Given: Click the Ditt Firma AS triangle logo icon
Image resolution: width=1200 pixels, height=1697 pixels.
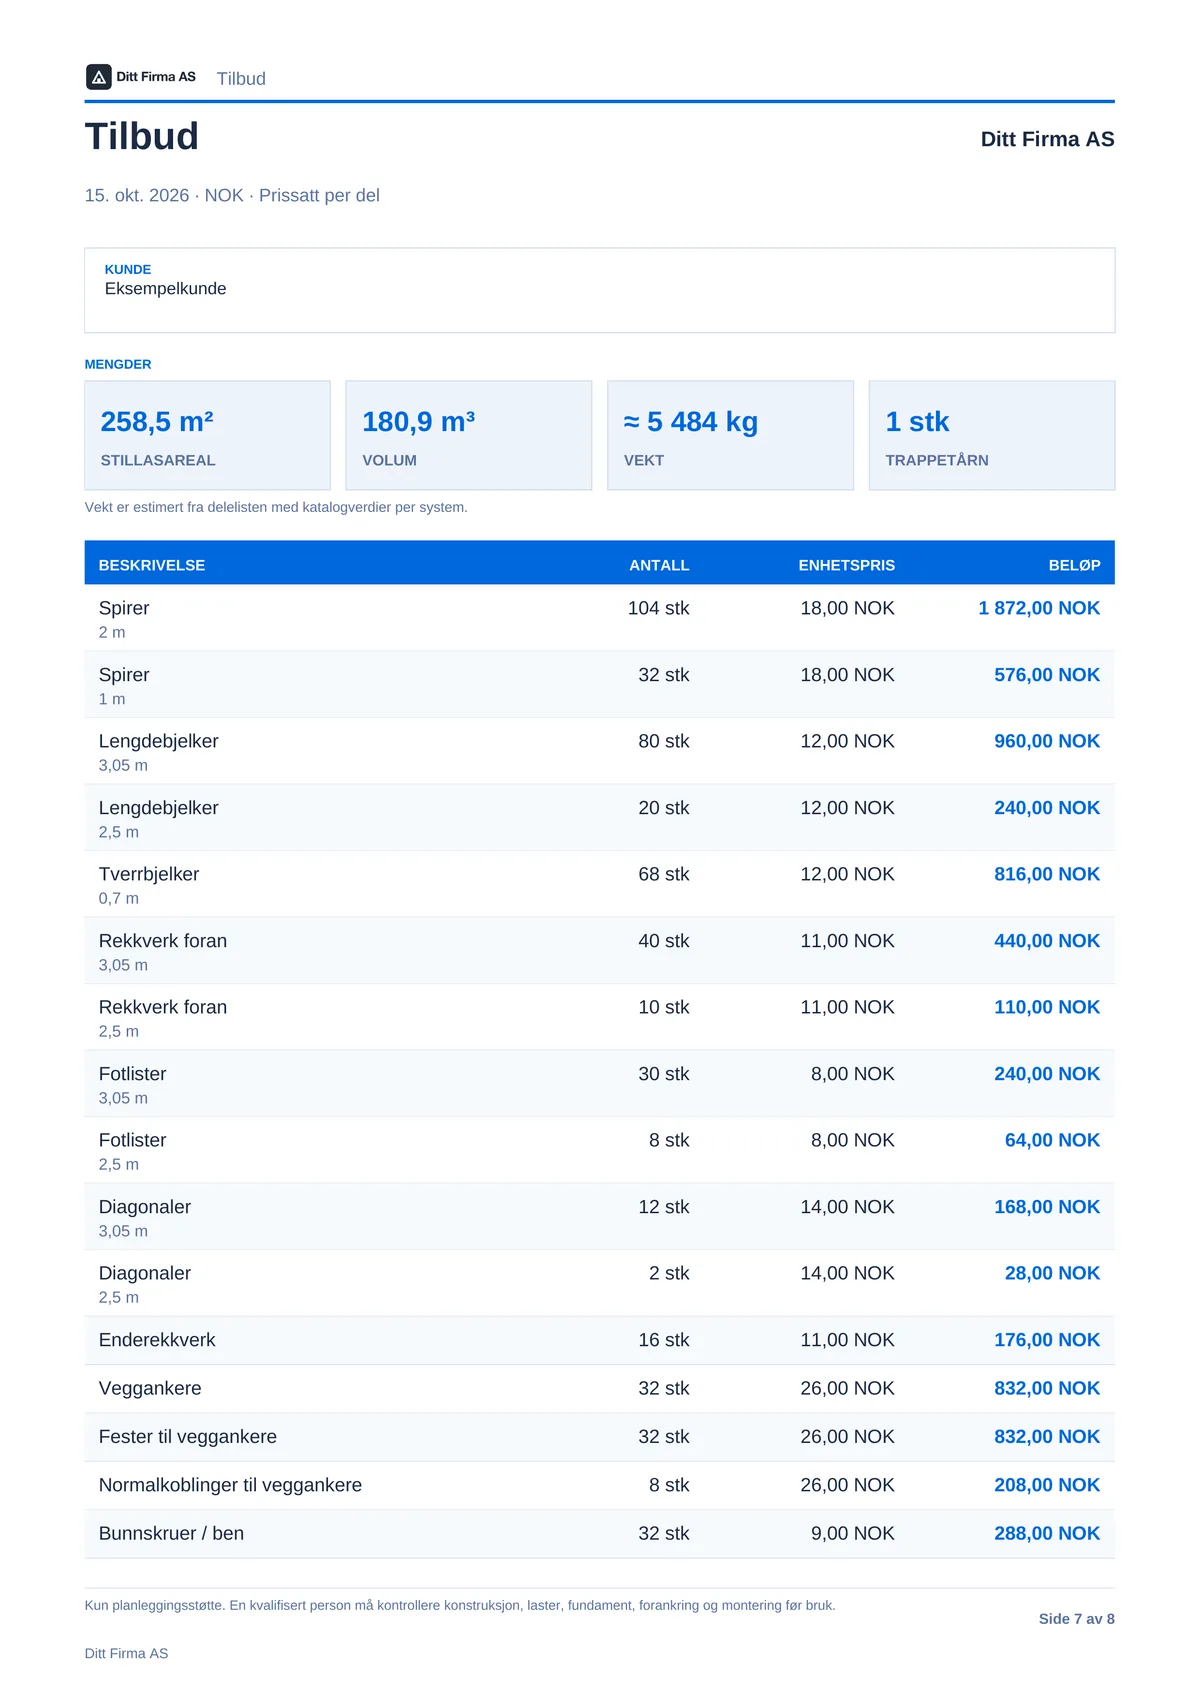Looking at the screenshot, I should [x=98, y=77].
